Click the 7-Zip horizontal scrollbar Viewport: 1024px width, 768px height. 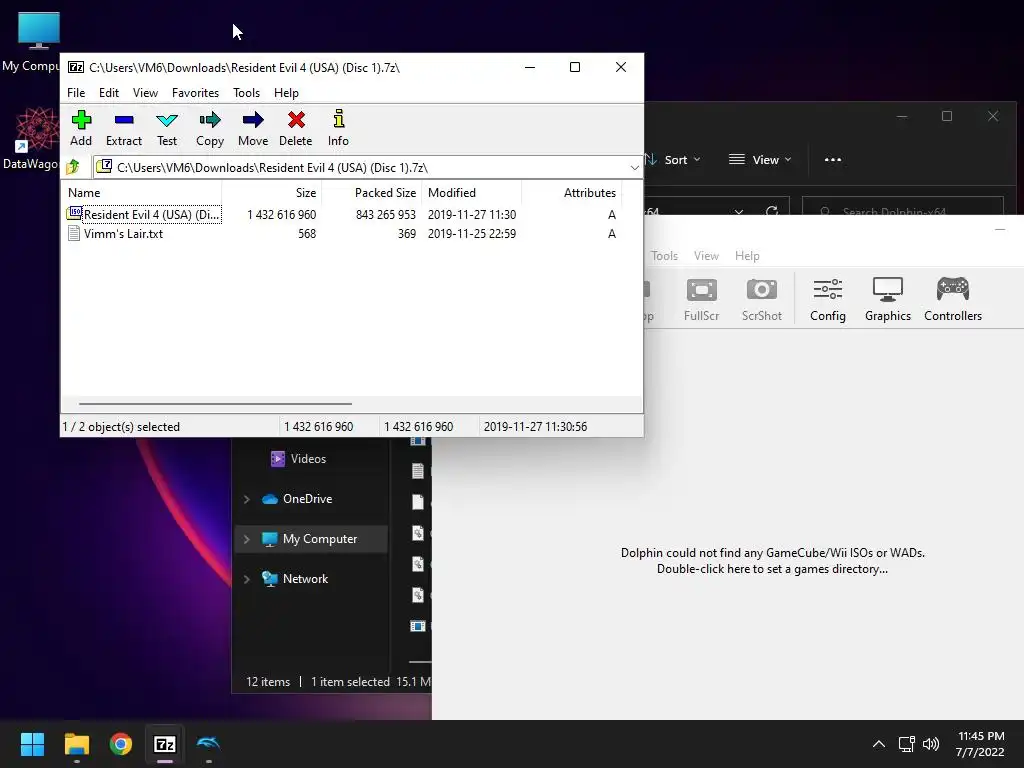215,404
